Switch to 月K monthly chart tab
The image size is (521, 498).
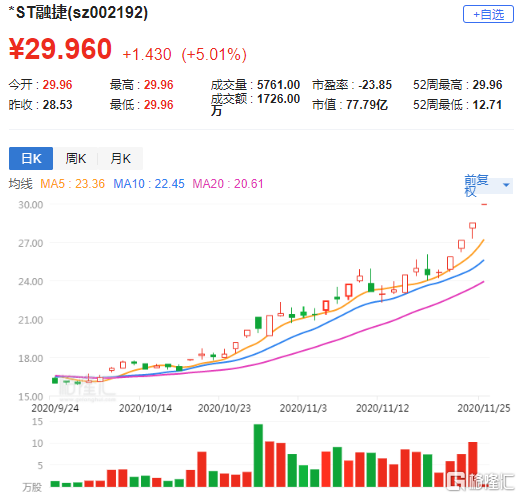point(121,158)
